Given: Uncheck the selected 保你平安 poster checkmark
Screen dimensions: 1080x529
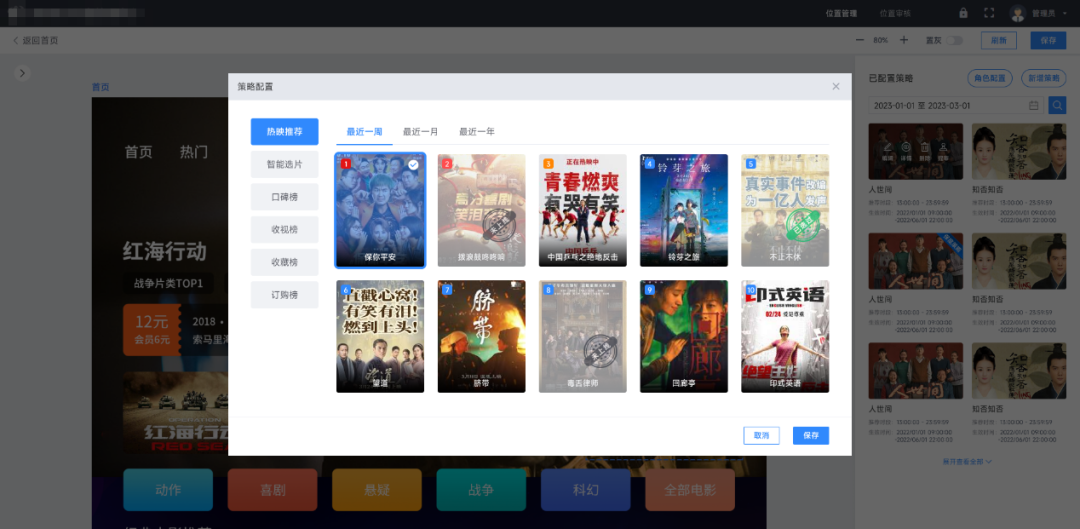Looking at the screenshot, I should pyautogui.click(x=413, y=165).
